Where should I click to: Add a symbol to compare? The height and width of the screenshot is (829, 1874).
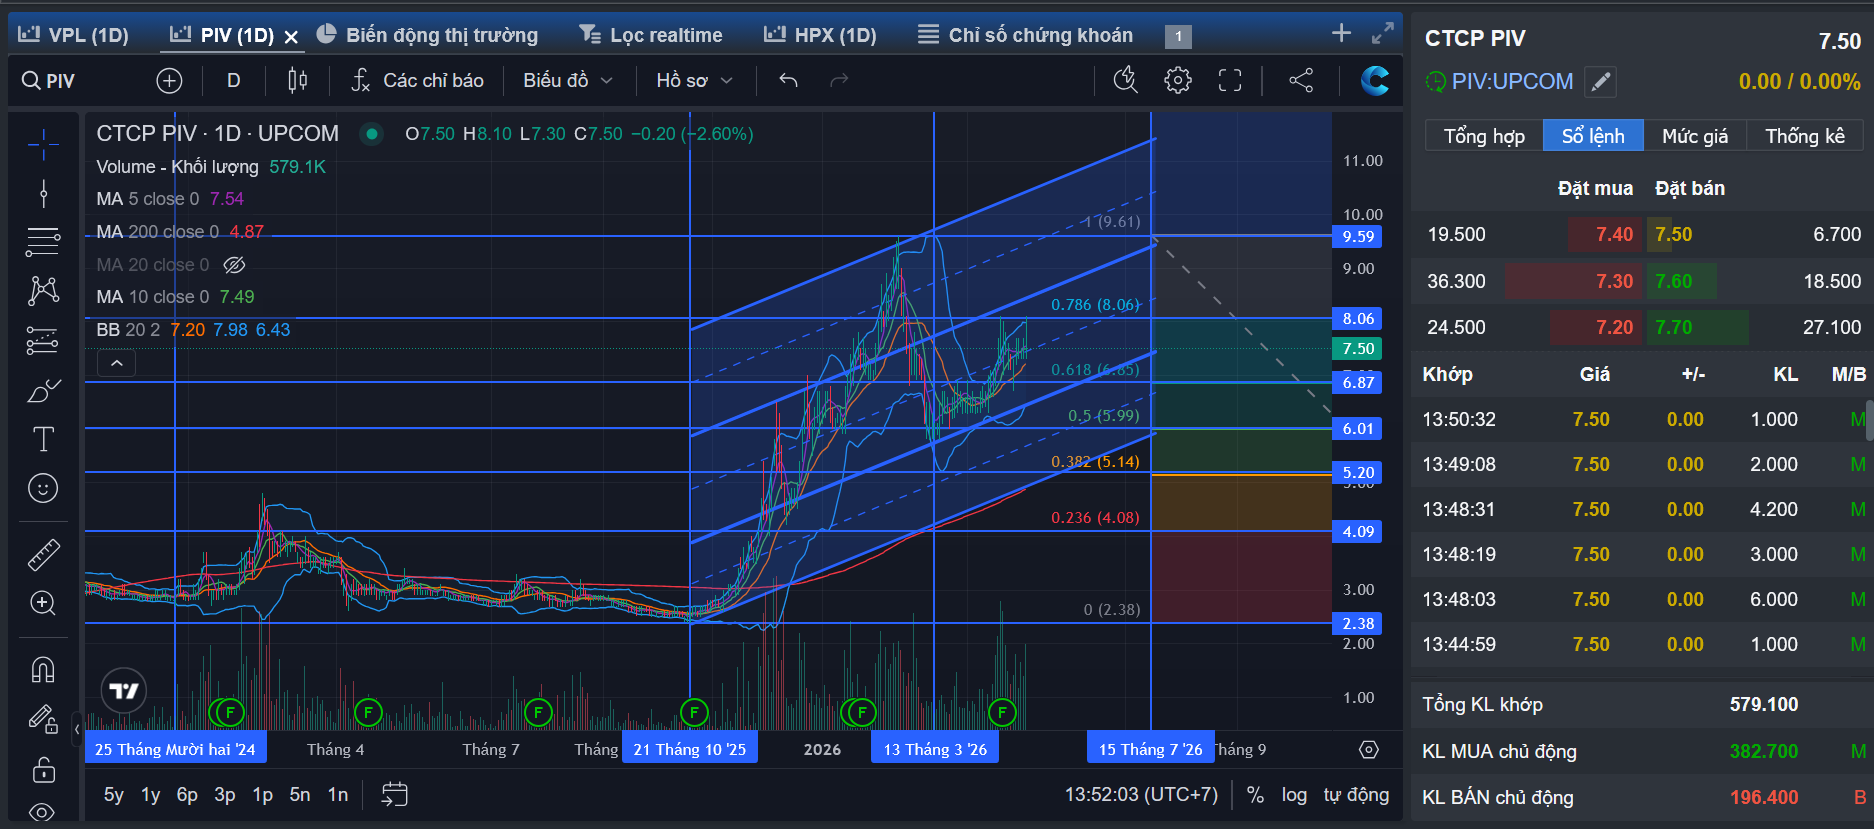coord(169,81)
